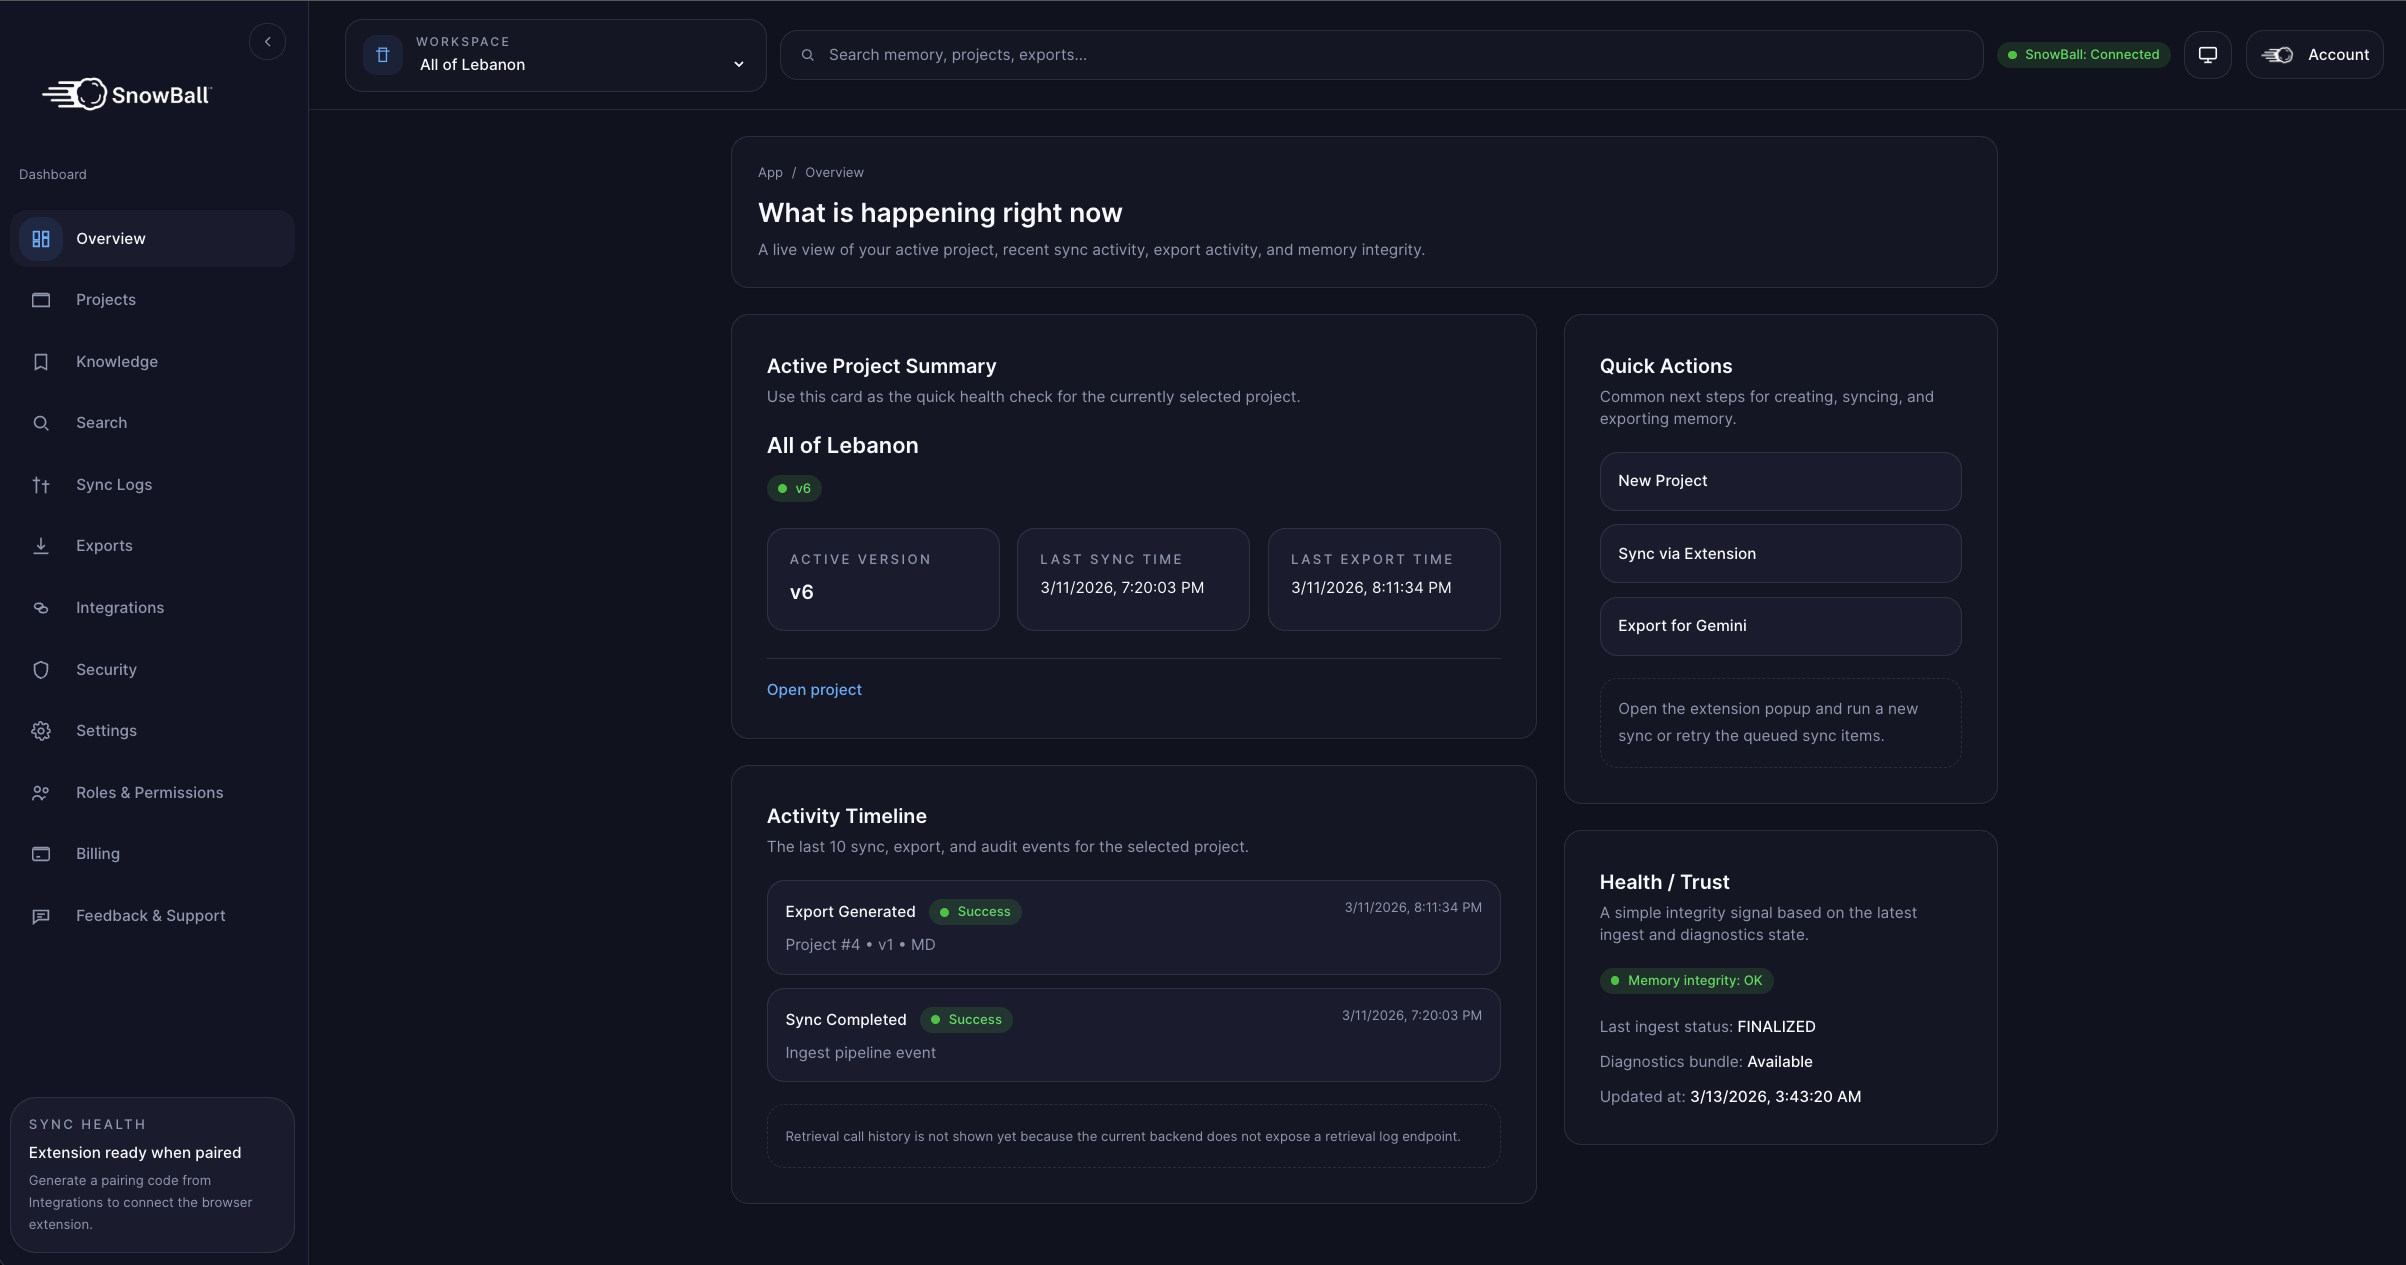Click the Open project link
Screen dimensions: 2406x1265
[814, 690]
